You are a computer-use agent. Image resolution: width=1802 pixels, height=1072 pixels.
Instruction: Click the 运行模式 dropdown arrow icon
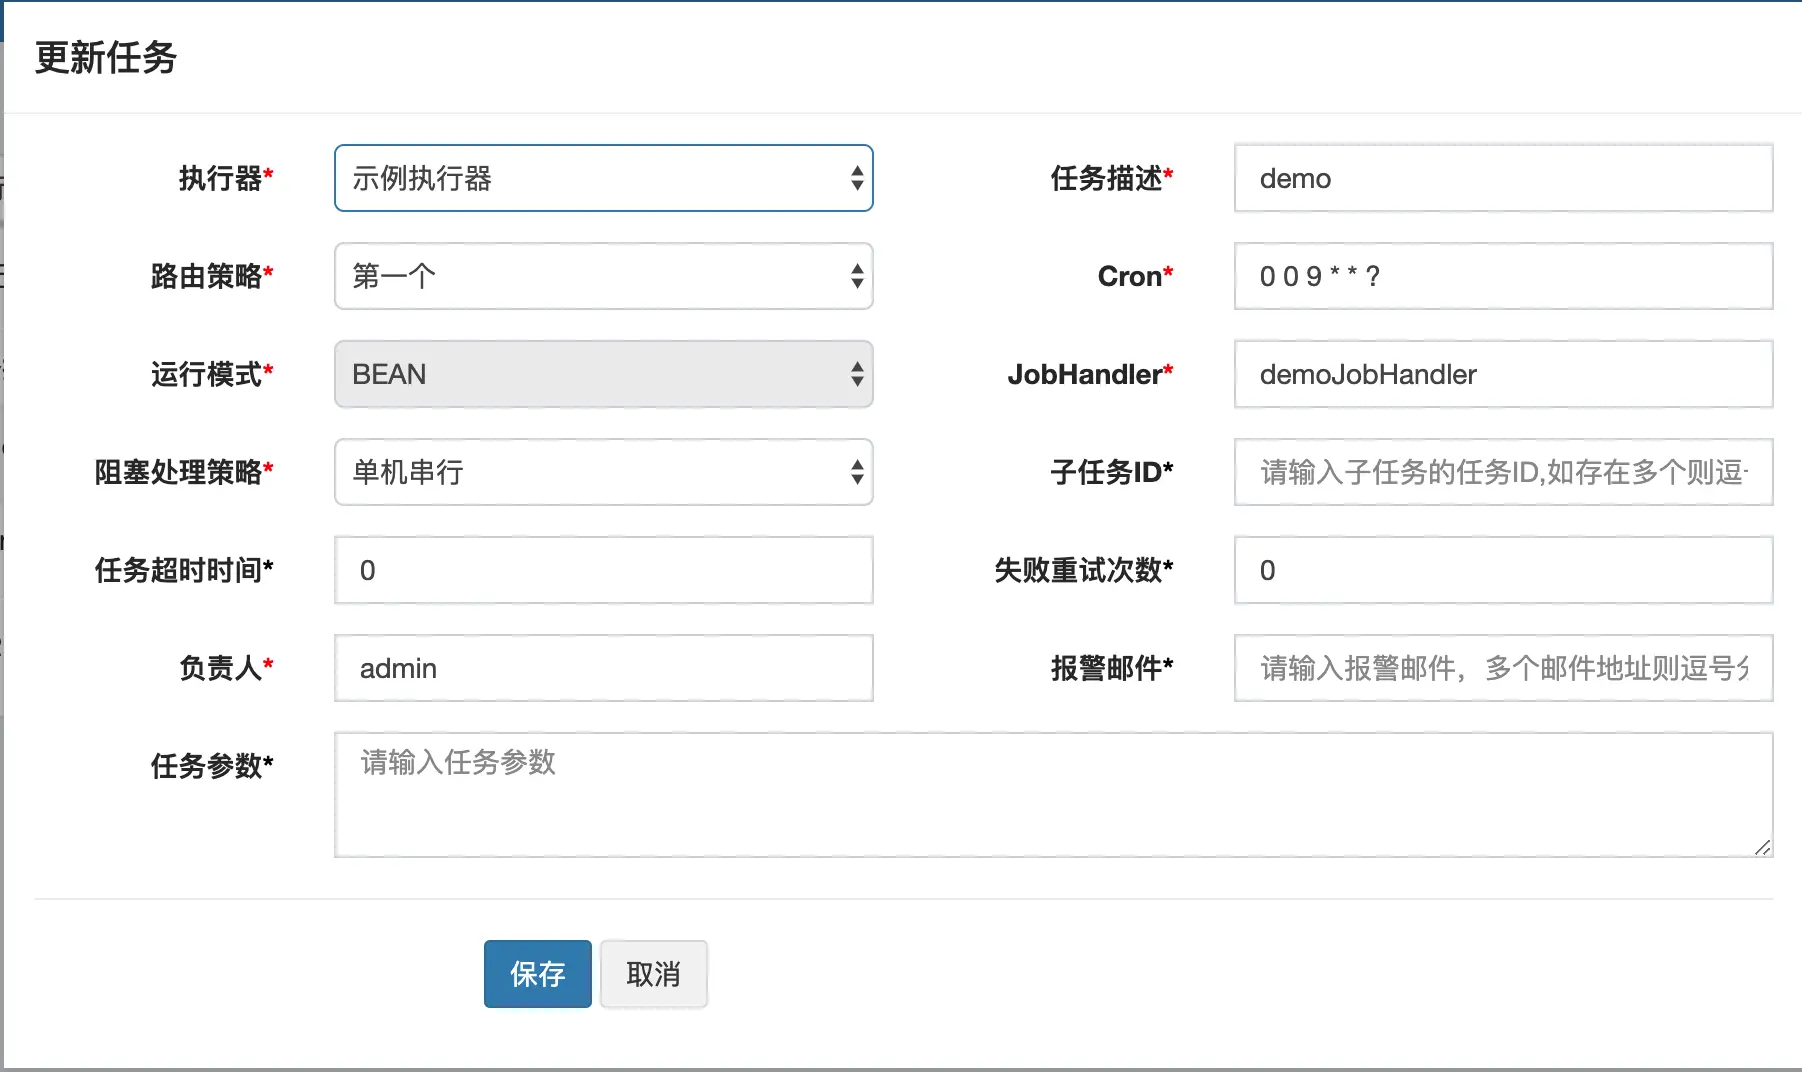pyautogui.click(x=857, y=374)
